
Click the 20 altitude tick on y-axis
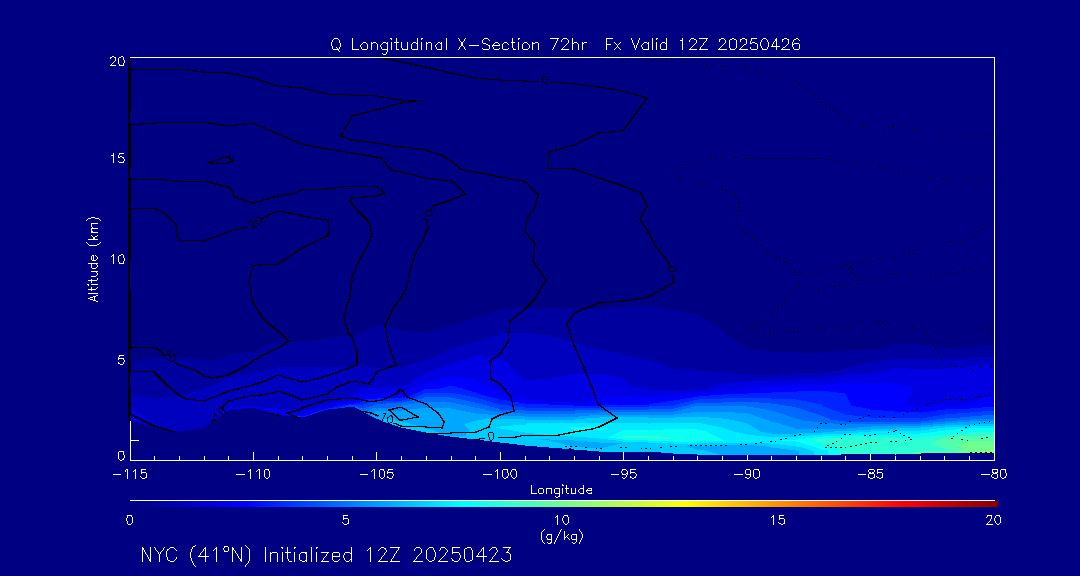(115, 61)
